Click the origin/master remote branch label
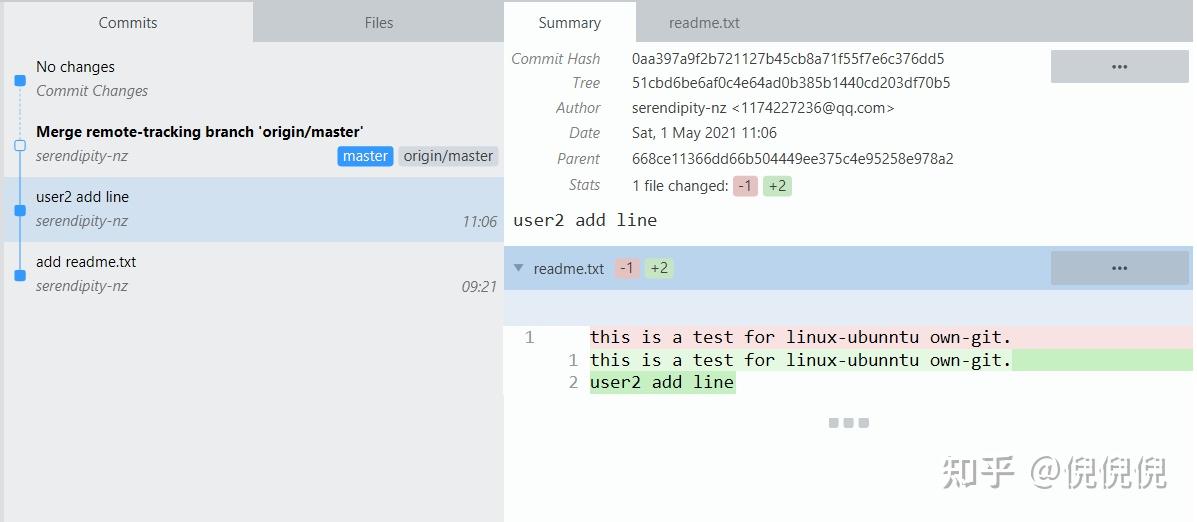Viewport: 1197px width, 522px height. [x=448, y=156]
